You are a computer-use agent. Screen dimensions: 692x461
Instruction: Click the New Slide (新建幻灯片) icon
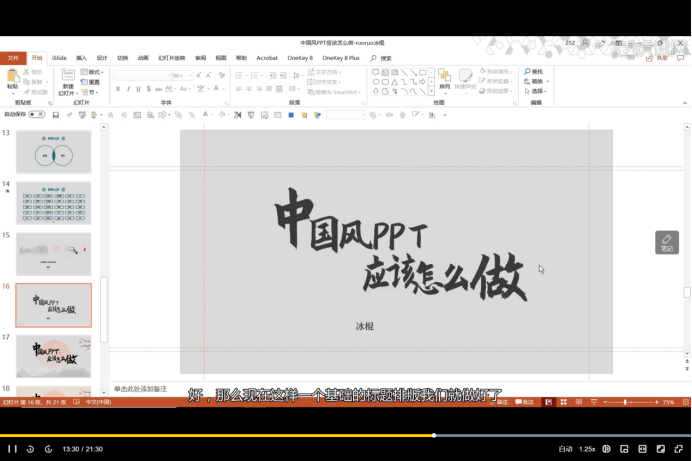[68, 75]
